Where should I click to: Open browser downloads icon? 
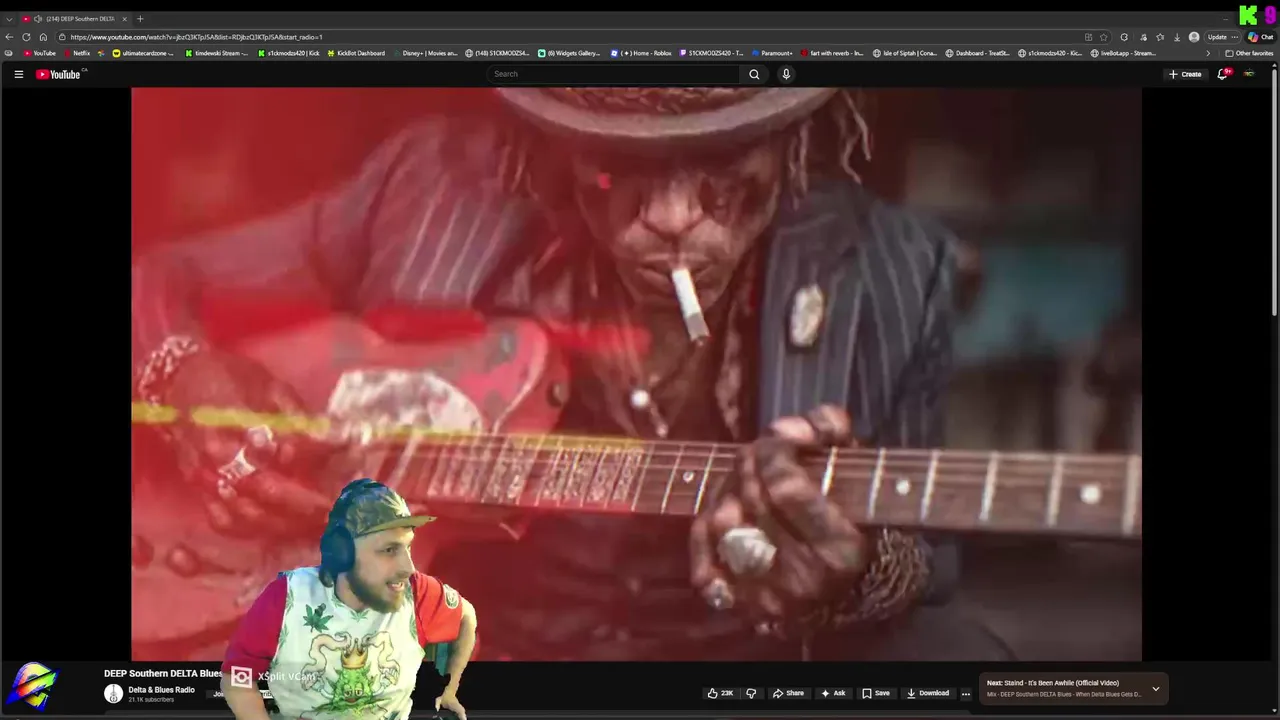coord(1176,37)
